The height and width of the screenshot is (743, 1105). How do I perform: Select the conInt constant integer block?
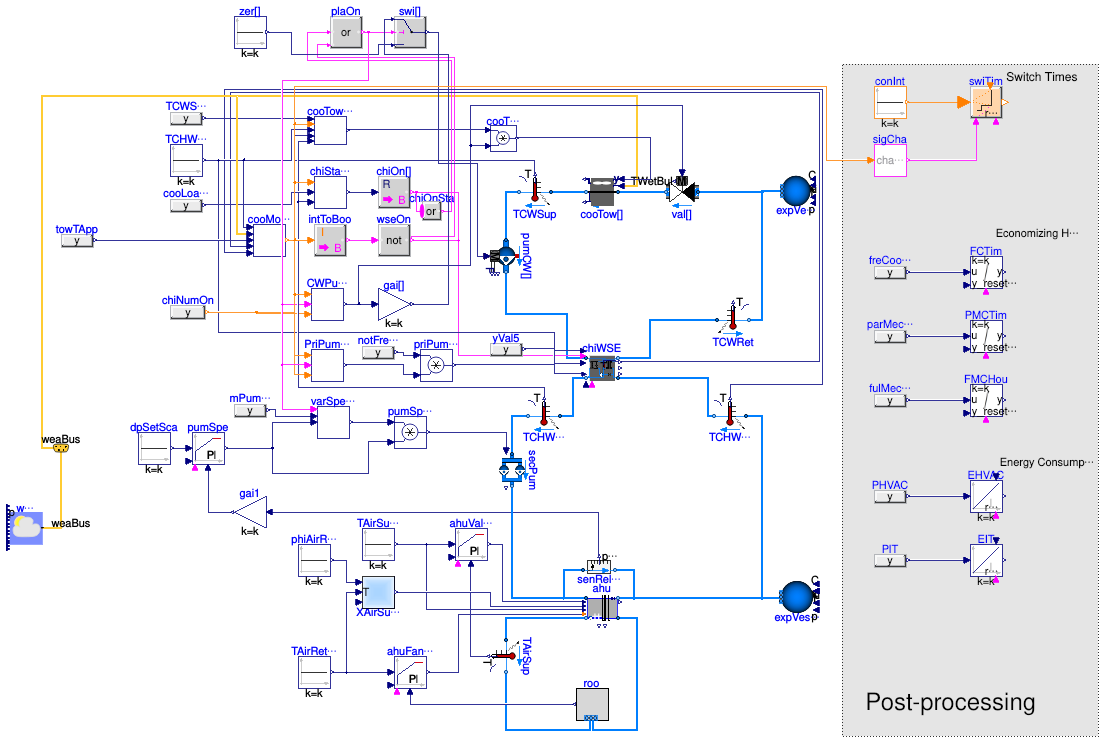click(890, 103)
